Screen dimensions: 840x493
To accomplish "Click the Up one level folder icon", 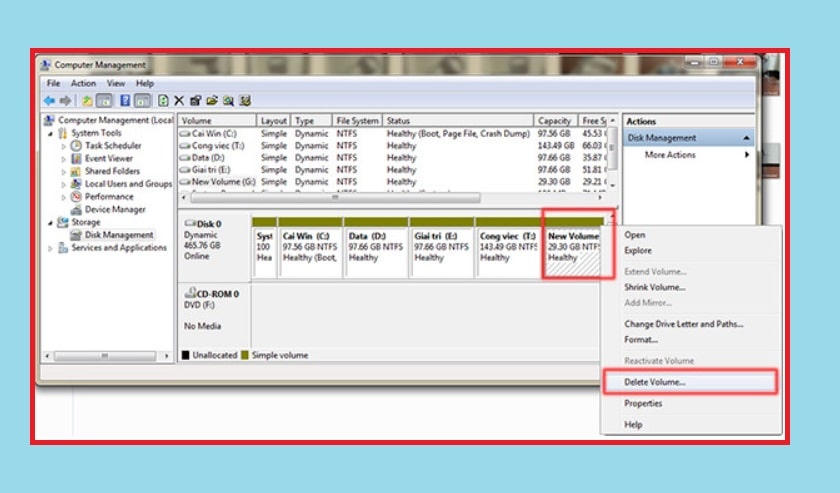I will pos(87,100).
